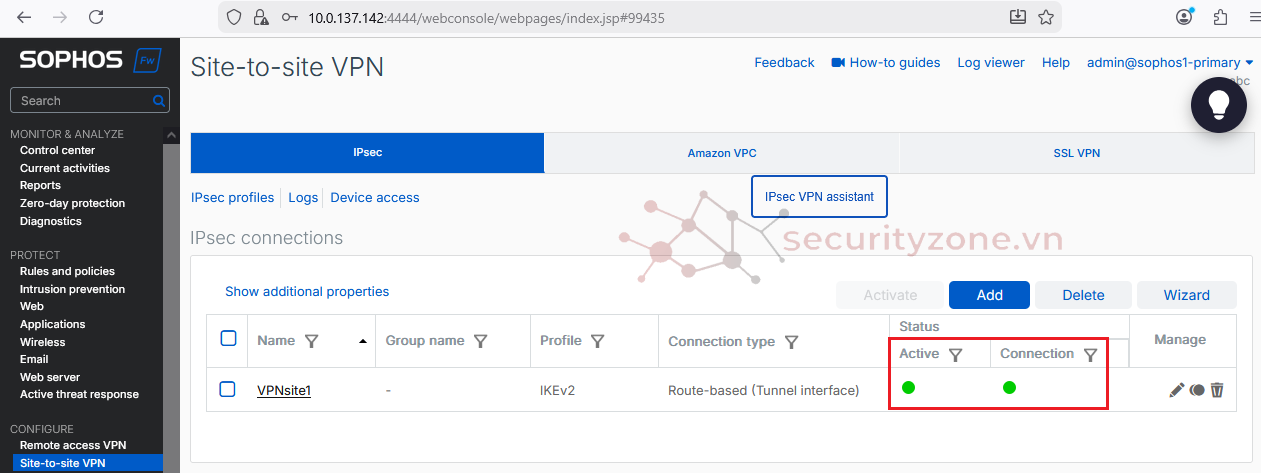1261x473 pixels.
Task: Tick the VPNsite1 row checkbox
Action: [228, 389]
